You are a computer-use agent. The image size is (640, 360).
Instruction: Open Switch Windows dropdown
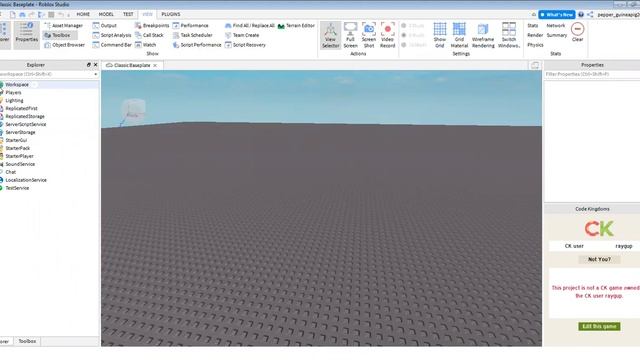(509, 36)
